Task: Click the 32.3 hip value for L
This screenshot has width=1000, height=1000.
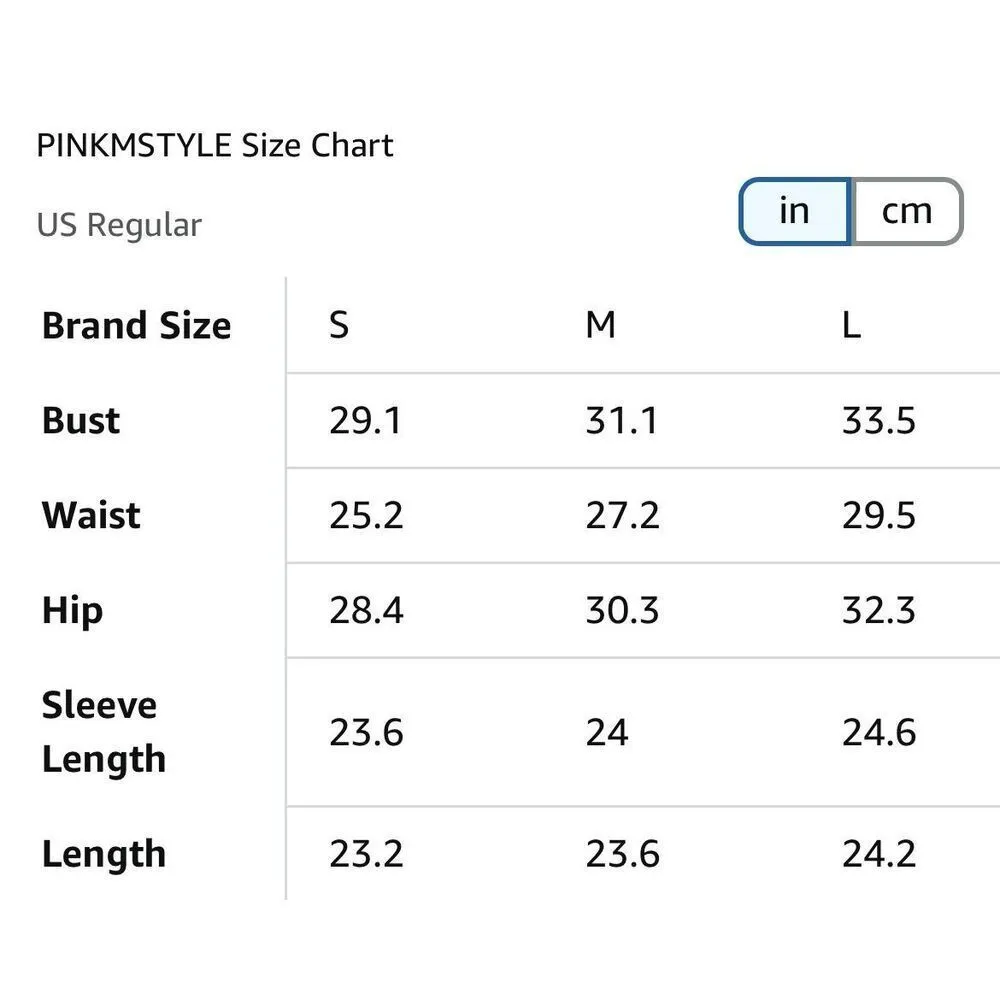Action: point(878,611)
